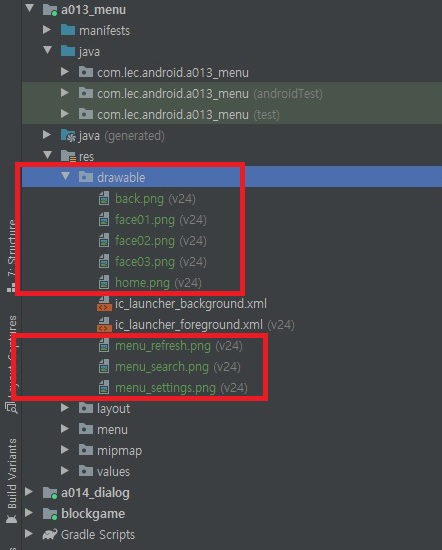
Task: Click the java source folder icon
Action: coord(68,51)
